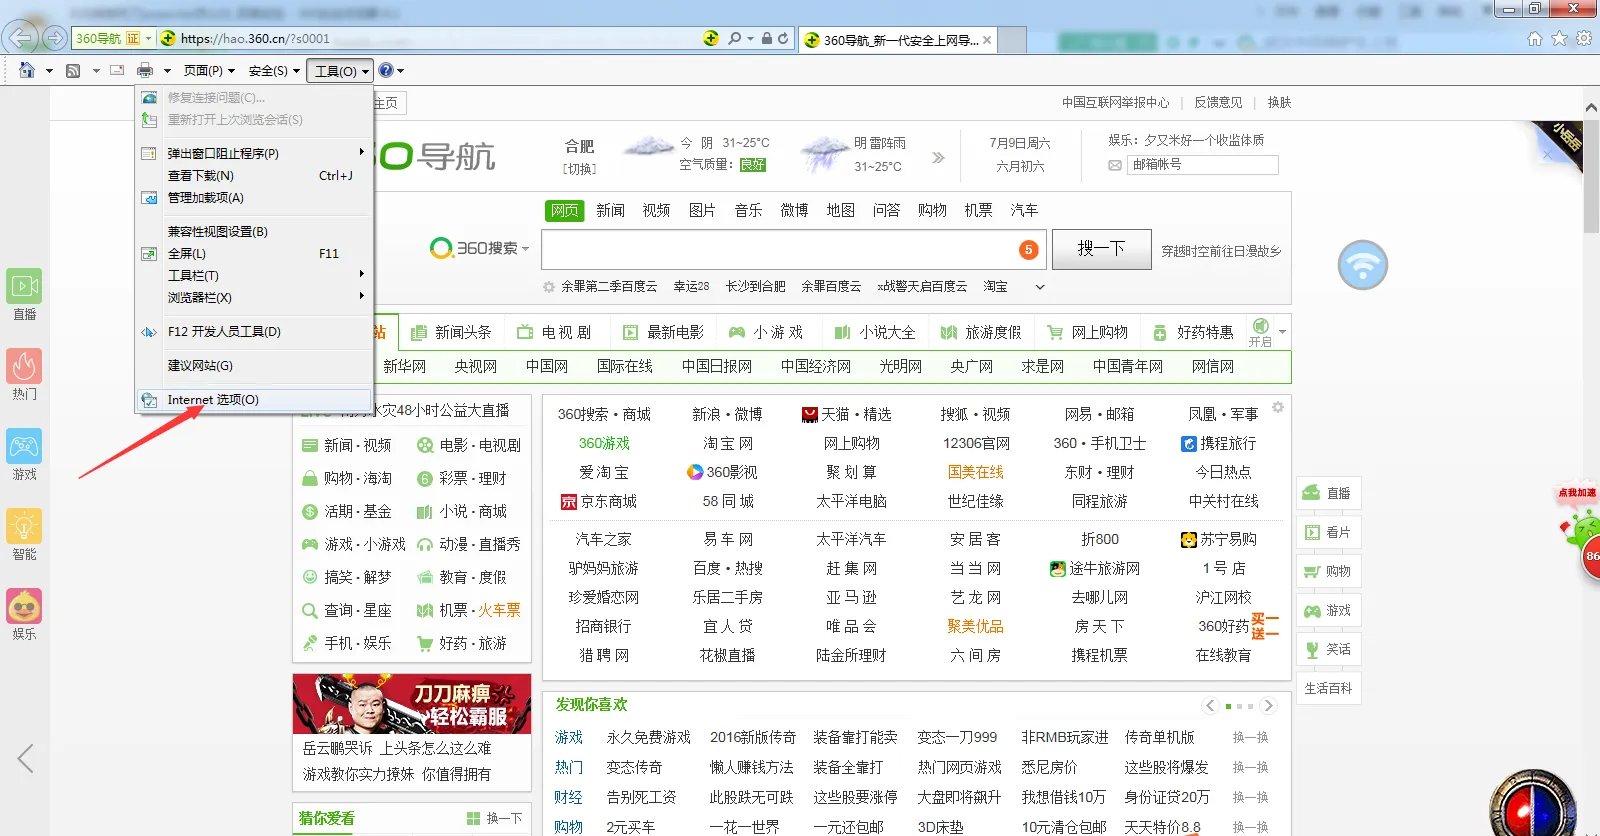Click 购物 cart in the right sidebar
The height and width of the screenshot is (836, 1600).
1328,571
